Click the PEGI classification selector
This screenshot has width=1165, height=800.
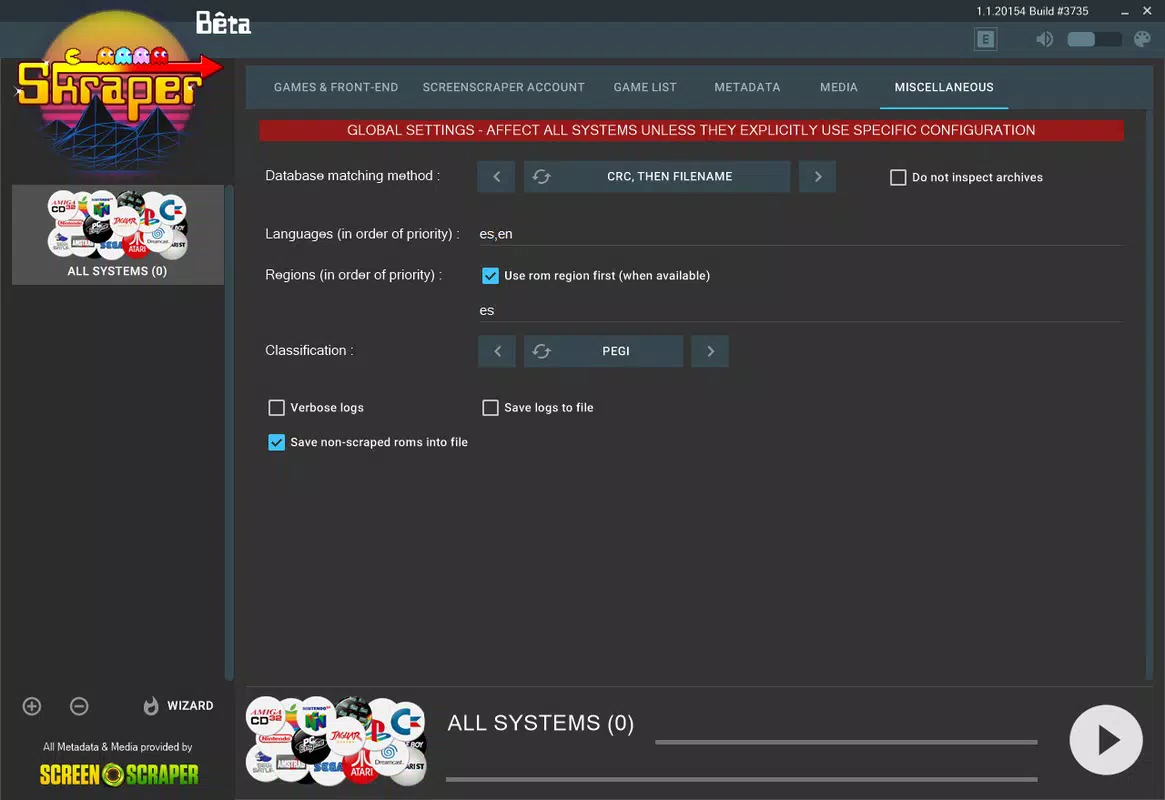[x=603, y=351]
